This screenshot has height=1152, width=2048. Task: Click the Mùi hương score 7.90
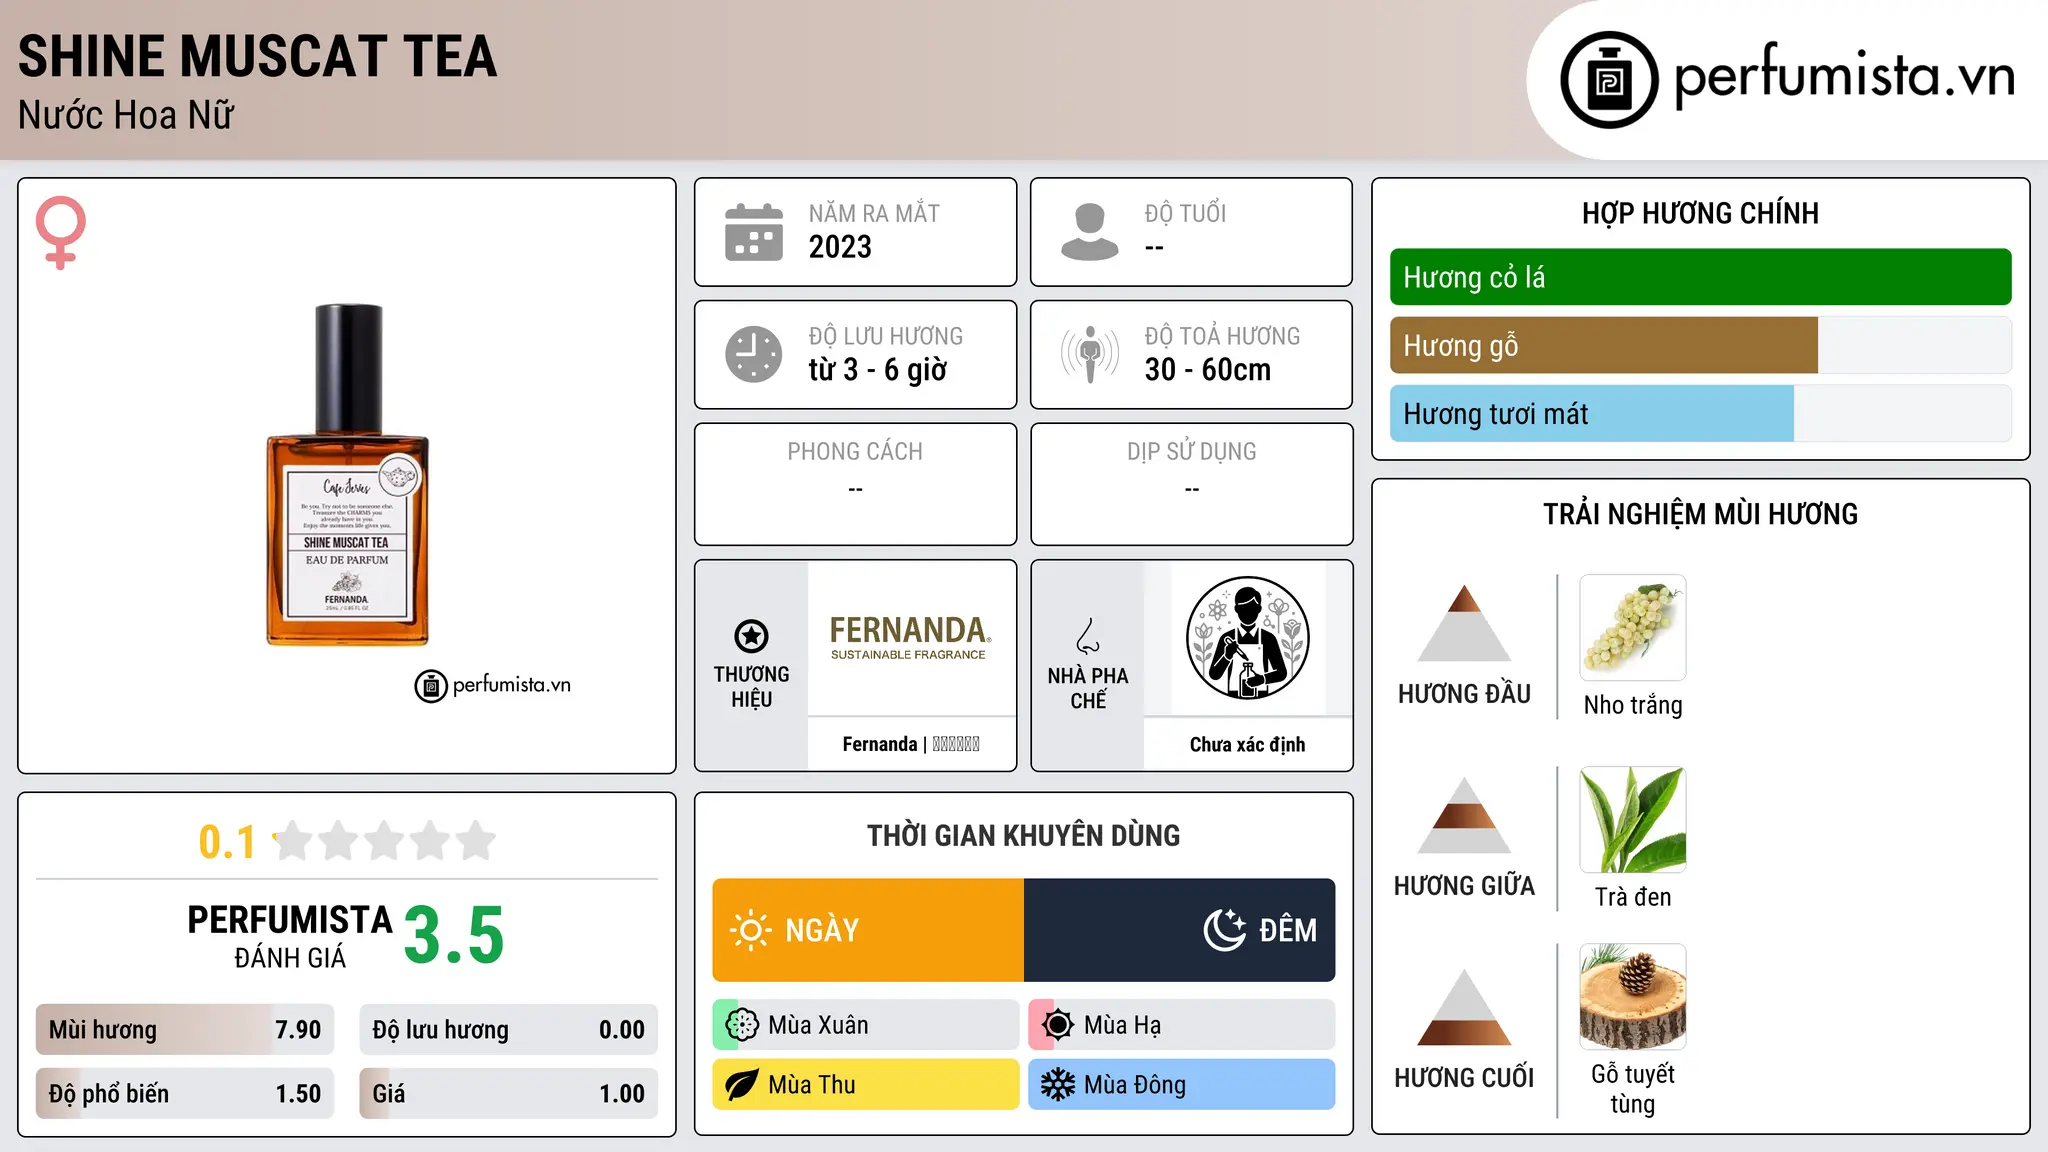coord(298,1030)
